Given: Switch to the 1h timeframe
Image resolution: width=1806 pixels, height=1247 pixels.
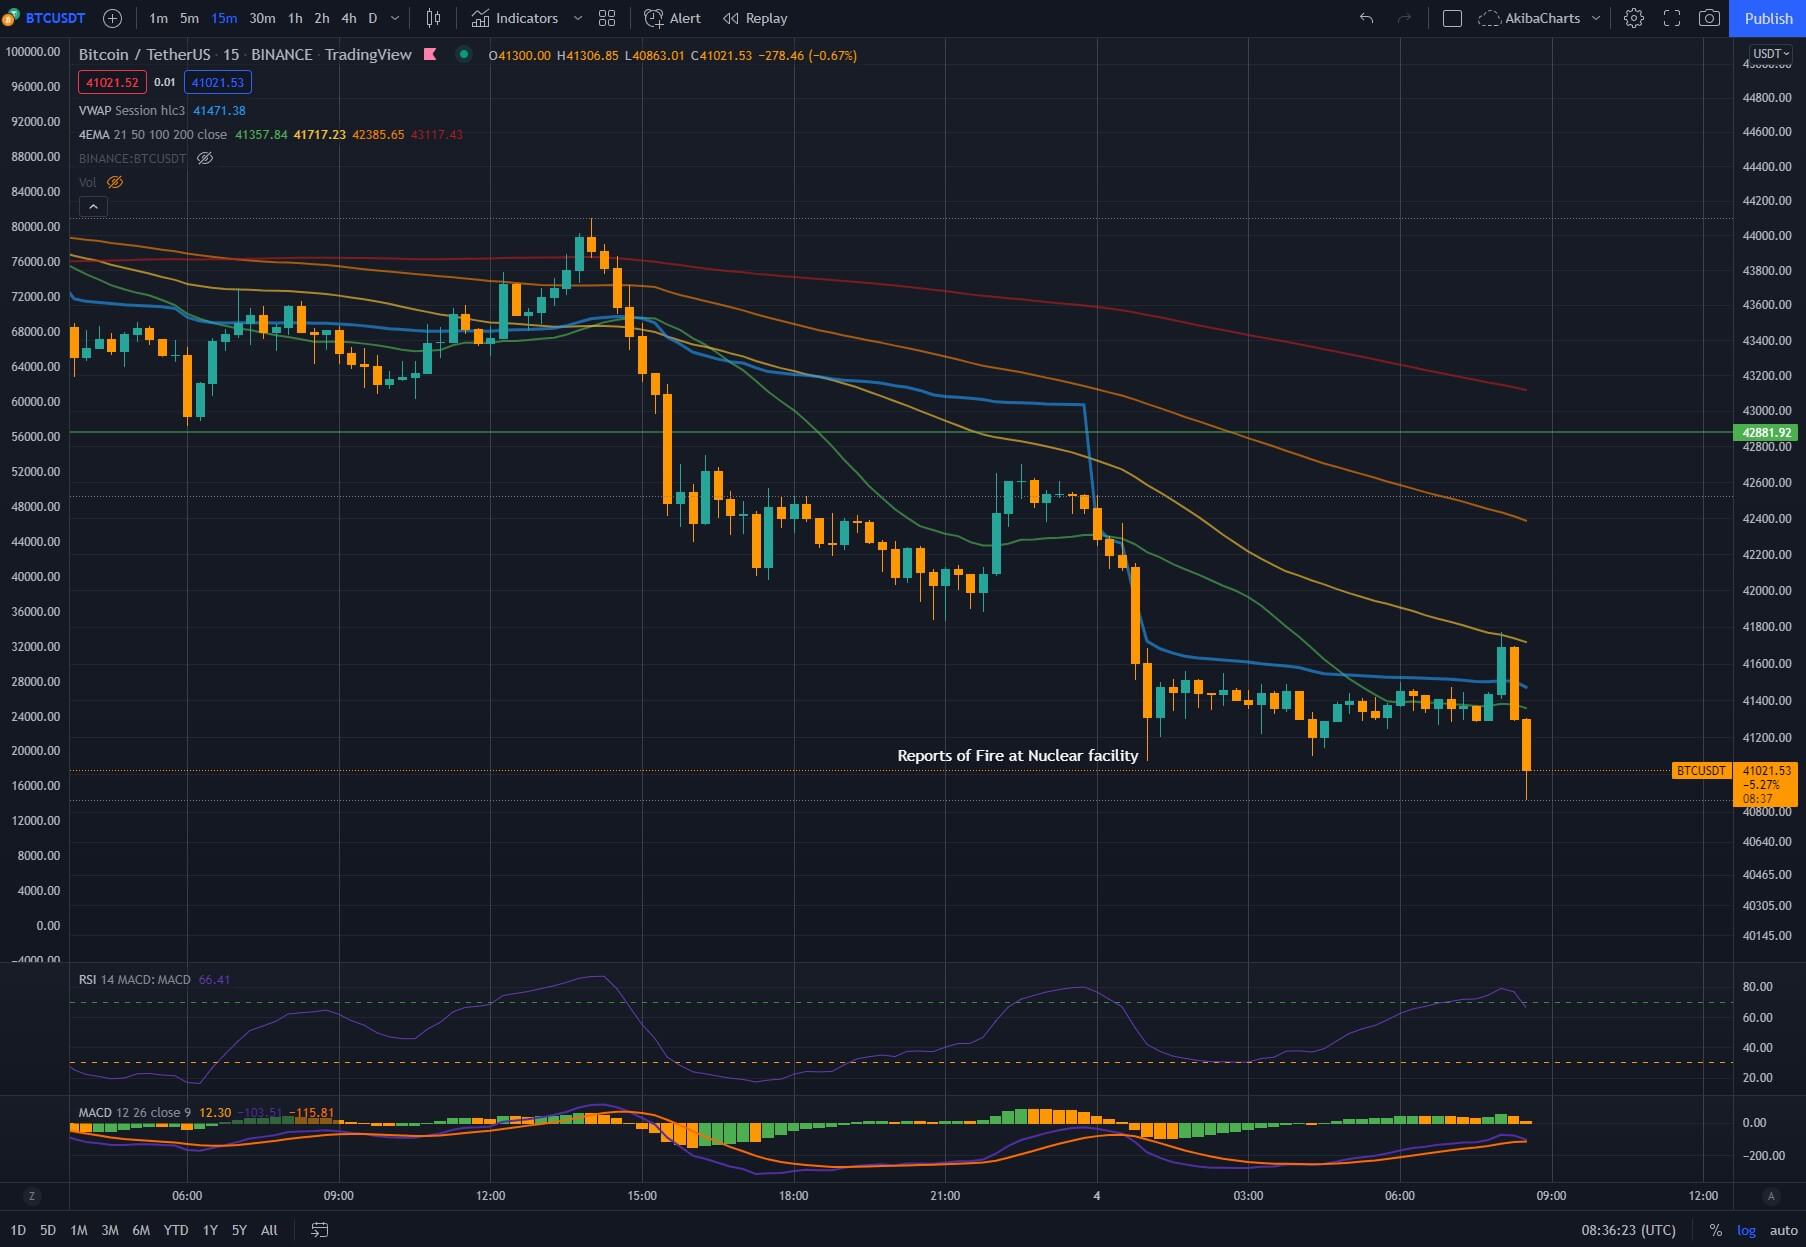Looking at the screenshot, I should [294, 18].
